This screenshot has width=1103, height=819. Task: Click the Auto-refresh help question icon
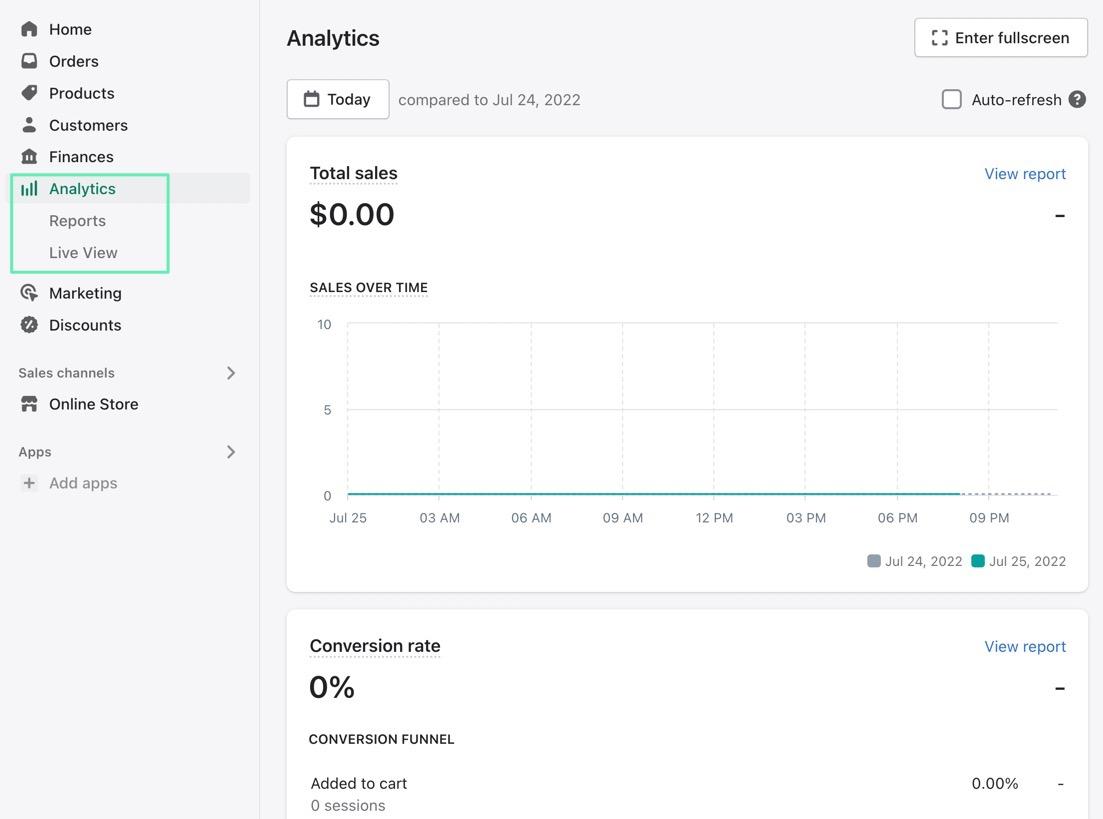1077,99
